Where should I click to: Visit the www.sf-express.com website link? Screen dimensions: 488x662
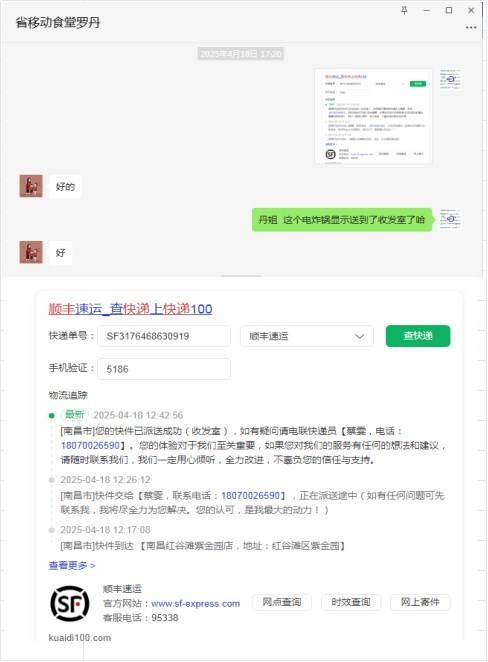tap(195, 604)
